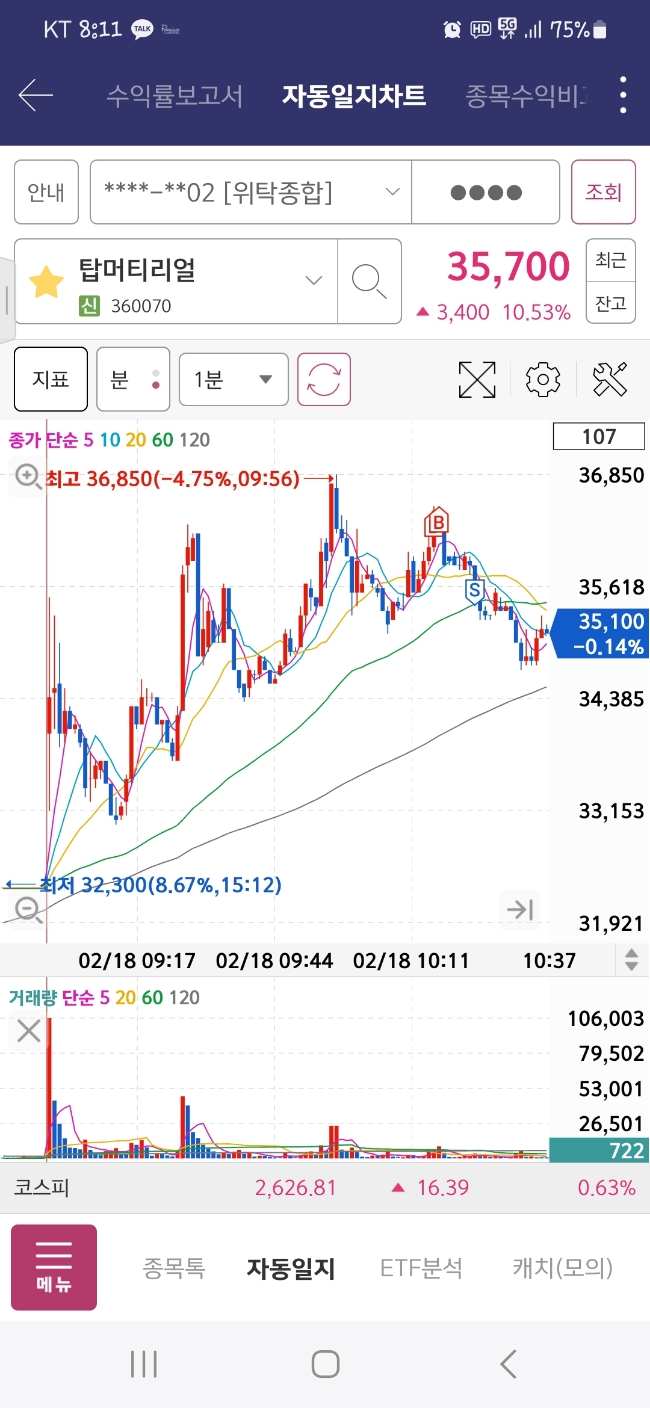Tap the 최근 button

click(x=610, y=261)
